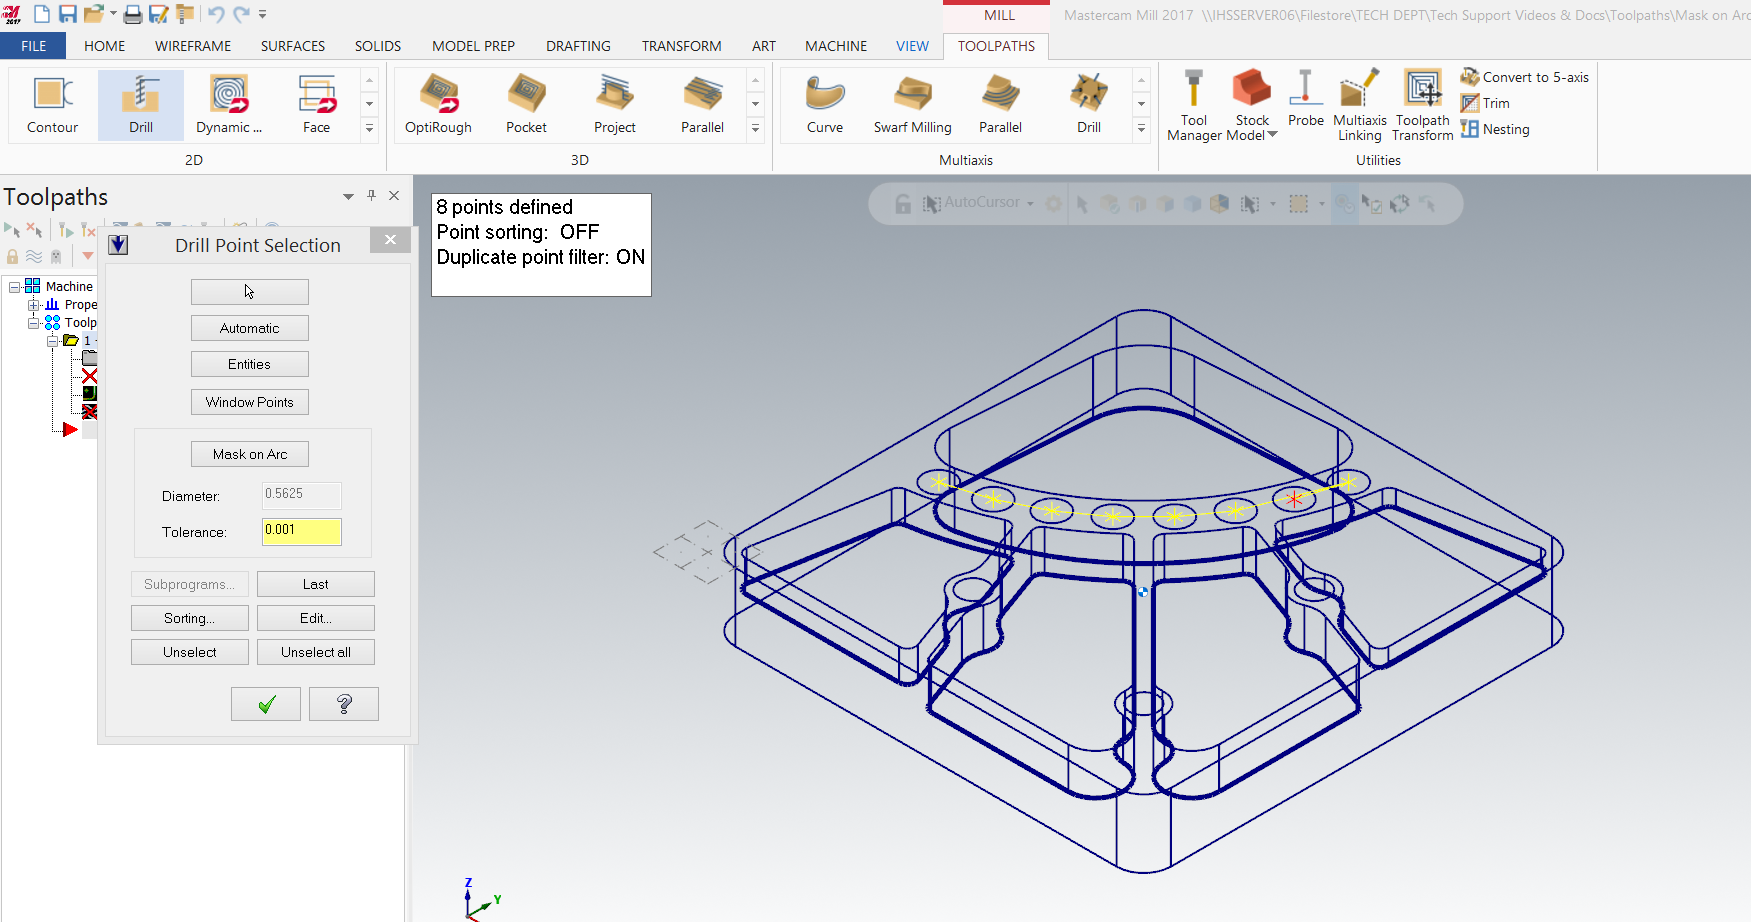The width and height of the screenshot is (1751, 922).
Task: Select the Multiaxis Drill toolpath
Action: pyautogui.click(x=1089, y=105)
